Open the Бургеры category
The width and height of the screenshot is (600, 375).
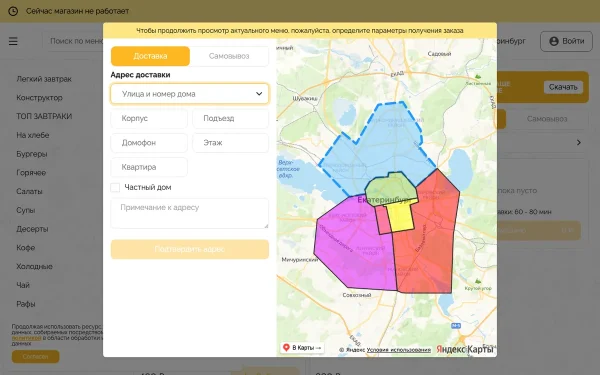point(32,154)
